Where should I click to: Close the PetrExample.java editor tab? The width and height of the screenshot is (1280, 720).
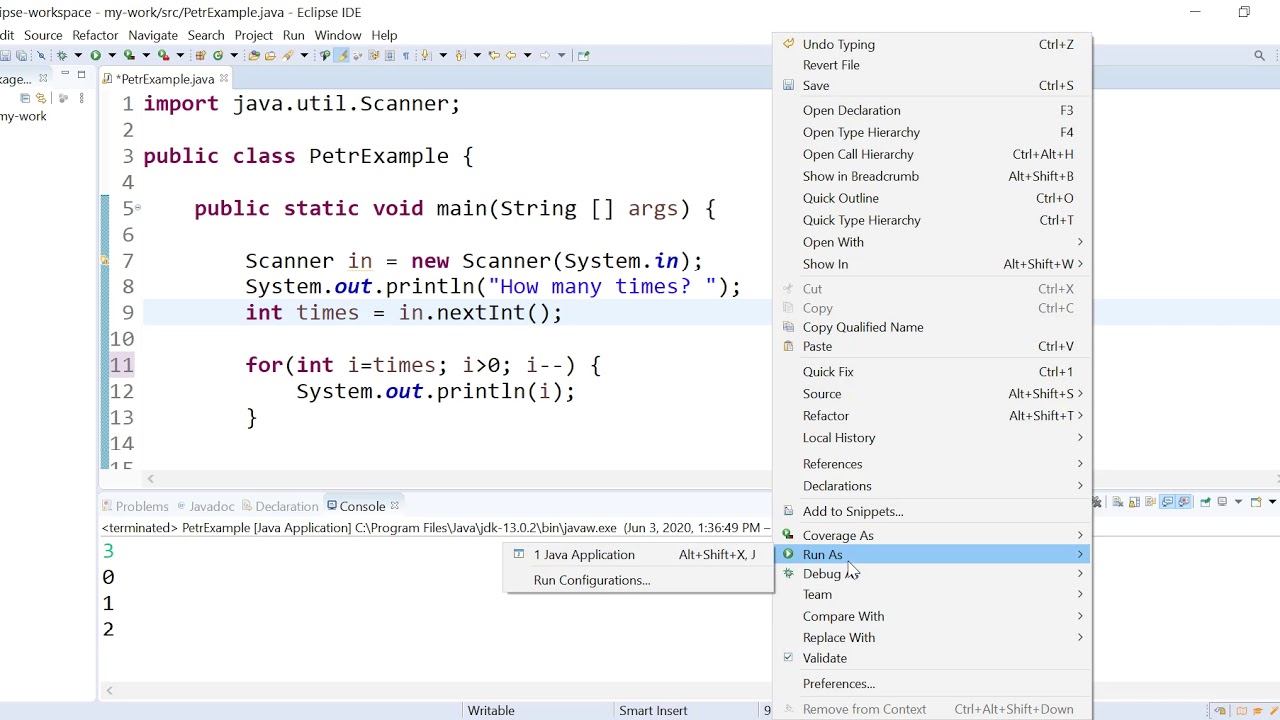pos(224,79)
